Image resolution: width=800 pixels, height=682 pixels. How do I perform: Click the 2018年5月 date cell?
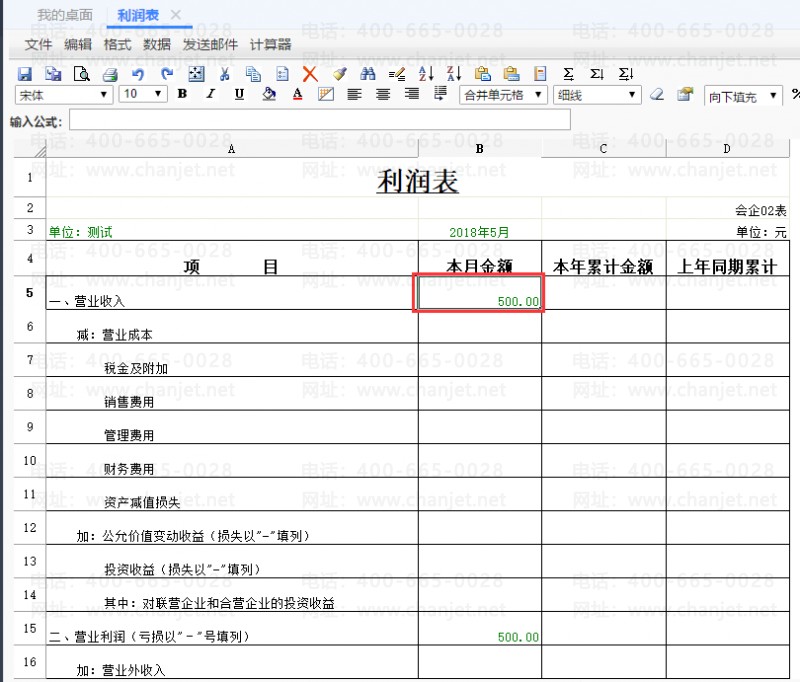click(x=480, y=231)
